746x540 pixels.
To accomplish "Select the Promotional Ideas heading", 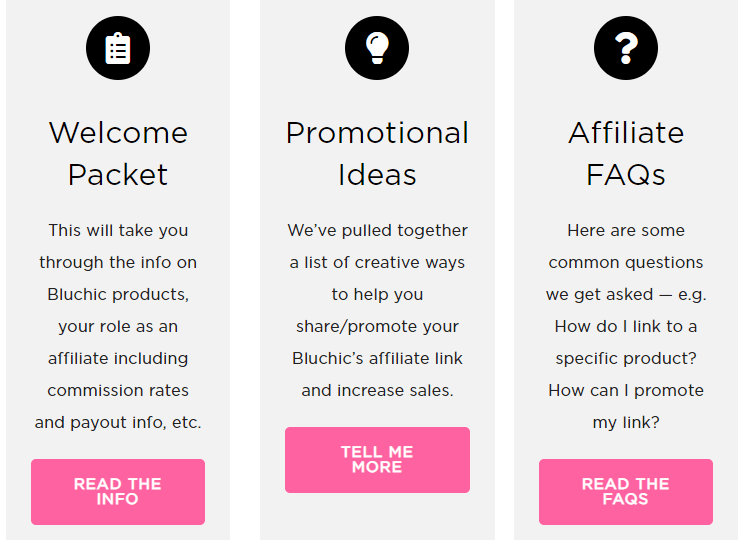I will pos(377,153).
